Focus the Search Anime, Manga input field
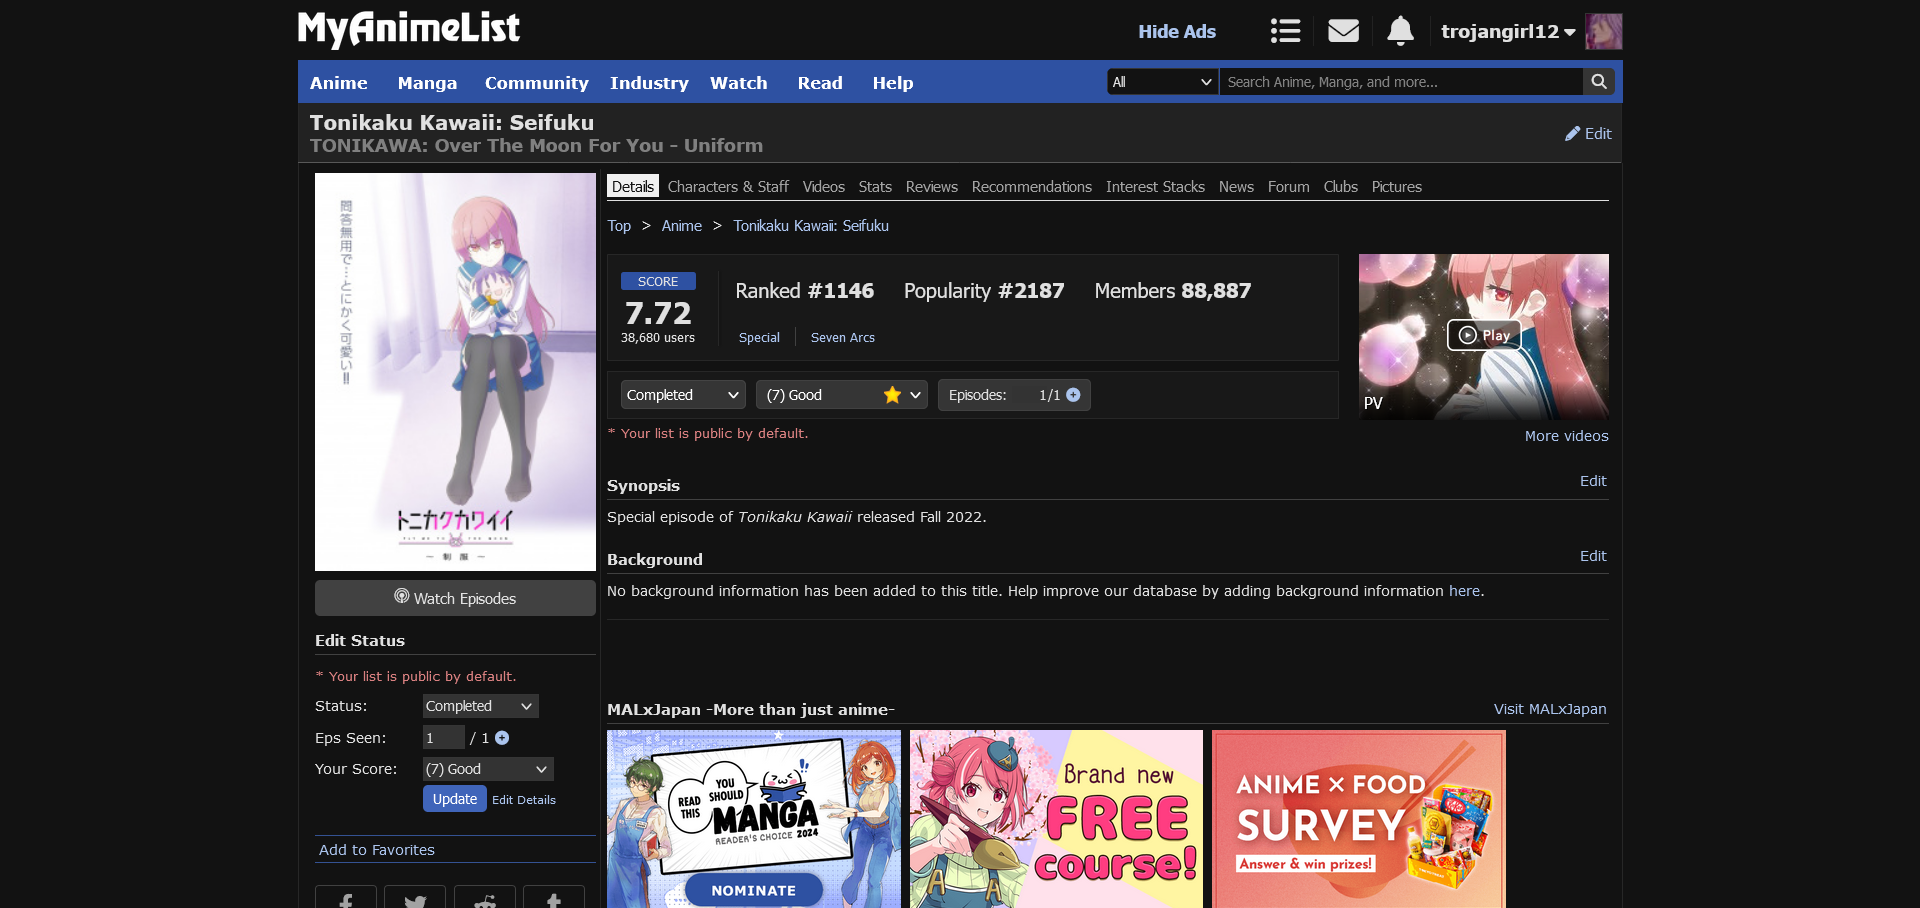Screen dimensions: 1920x908 tap(1401, 82)
